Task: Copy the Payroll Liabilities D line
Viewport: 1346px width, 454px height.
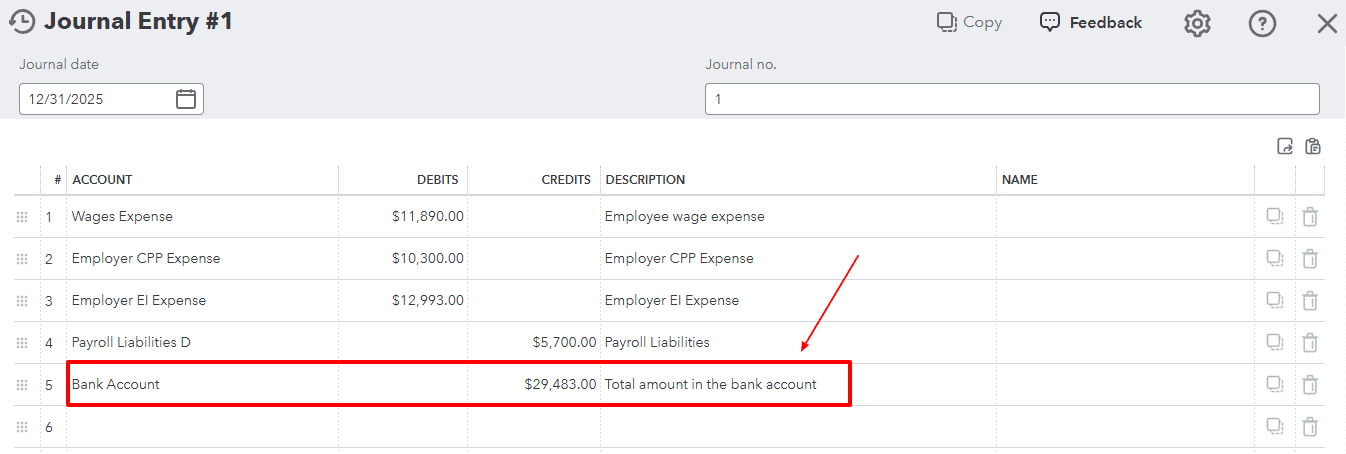Action: (1275, 343)
